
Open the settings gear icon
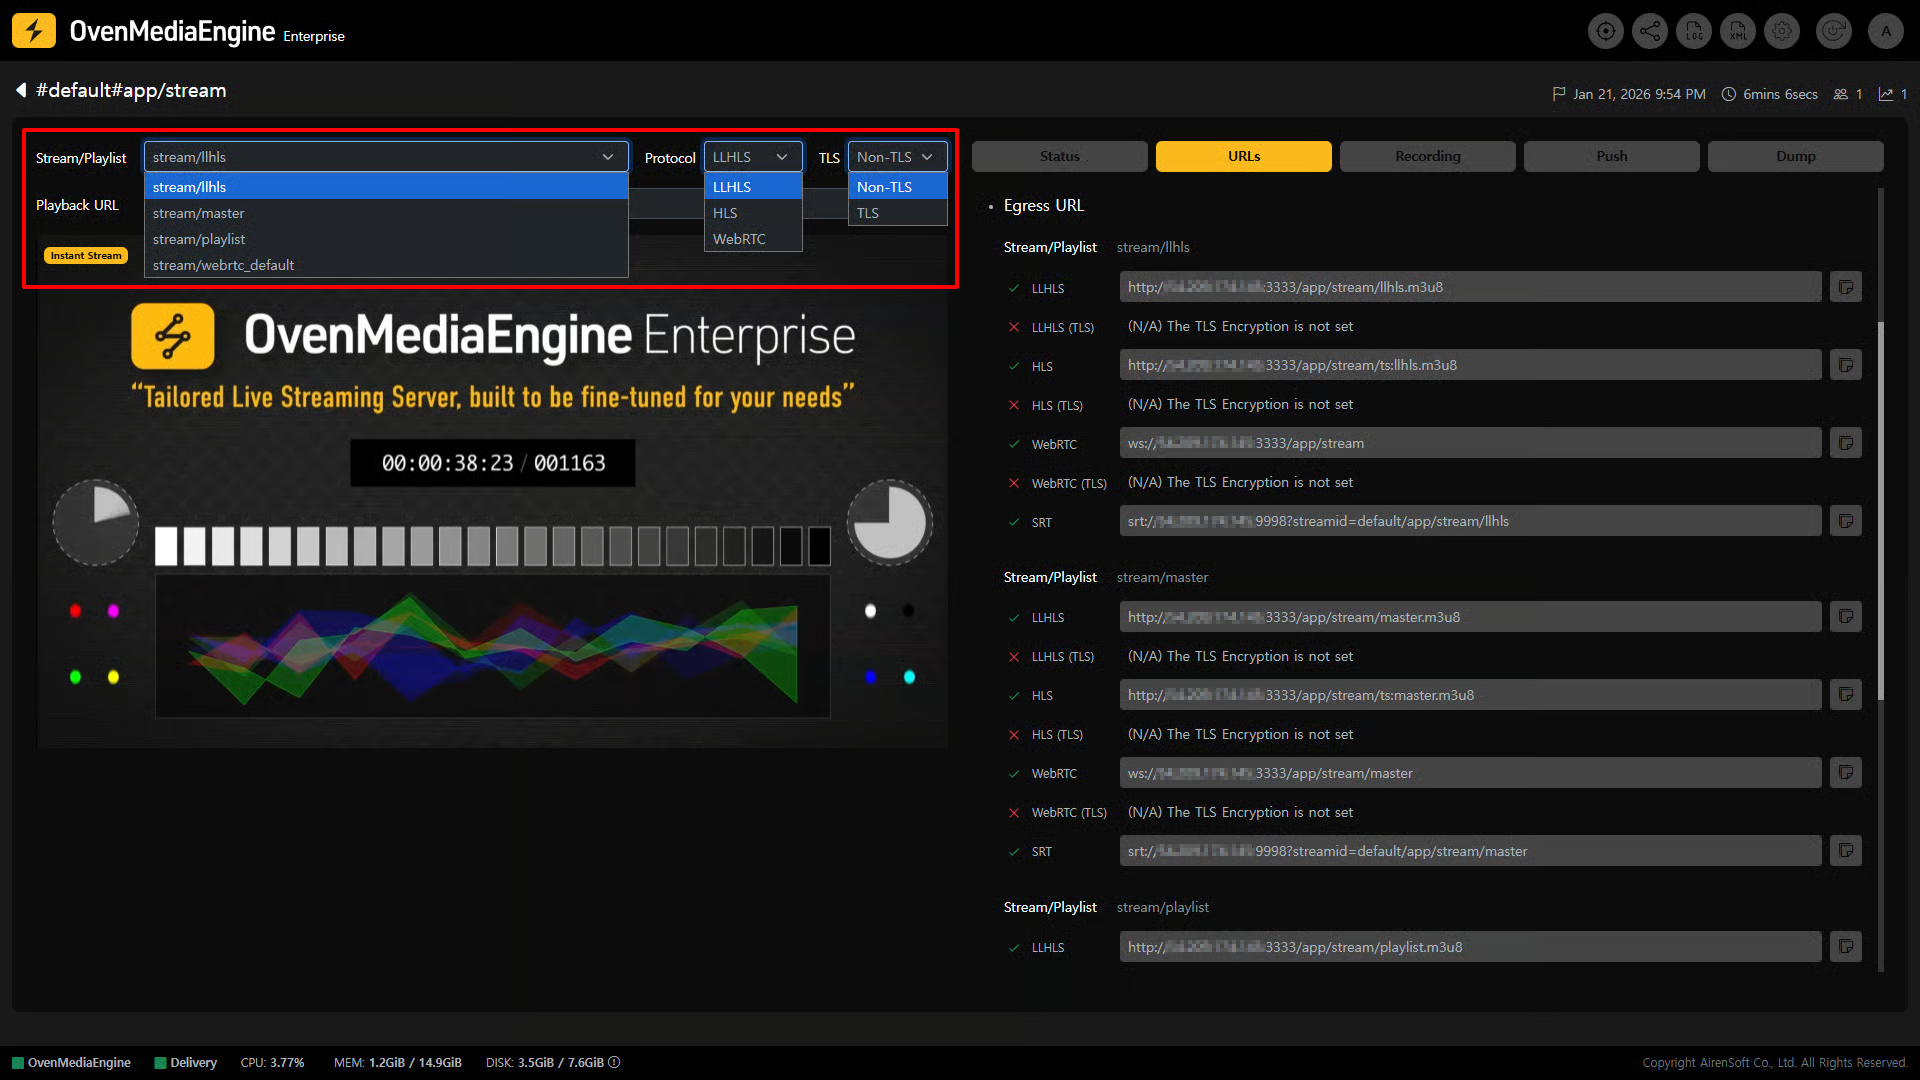[1782, 31]
